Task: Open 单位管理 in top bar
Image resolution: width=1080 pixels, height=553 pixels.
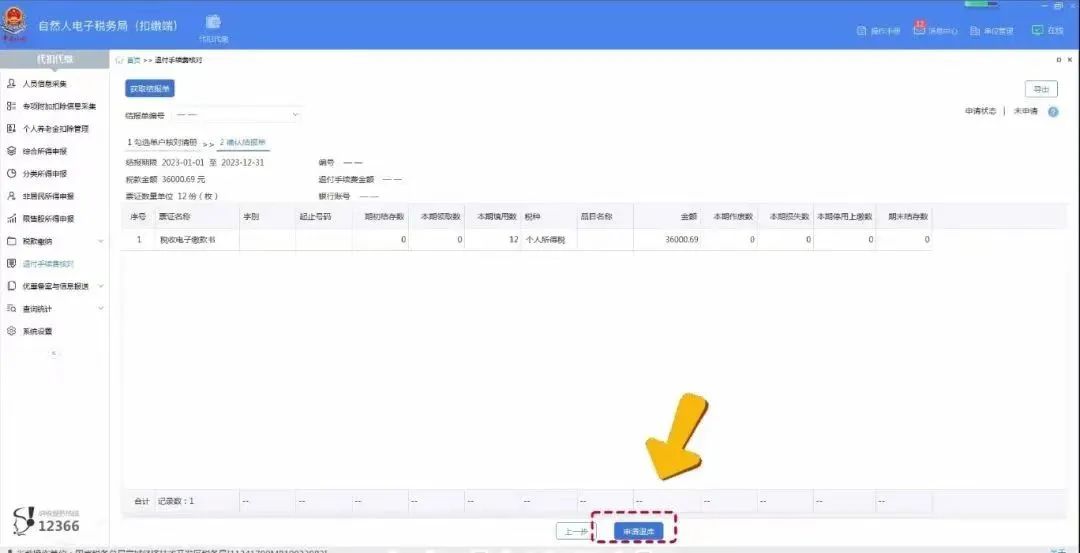Action: (x=991, y=31)
